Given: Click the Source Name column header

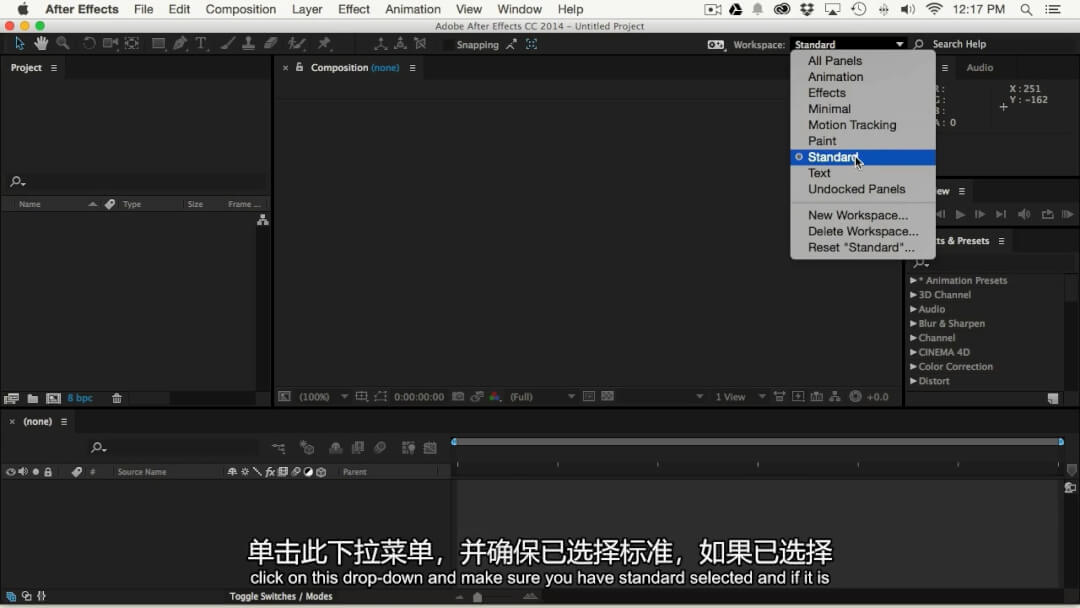Looking at the screenshot, I should coord(142,472).
